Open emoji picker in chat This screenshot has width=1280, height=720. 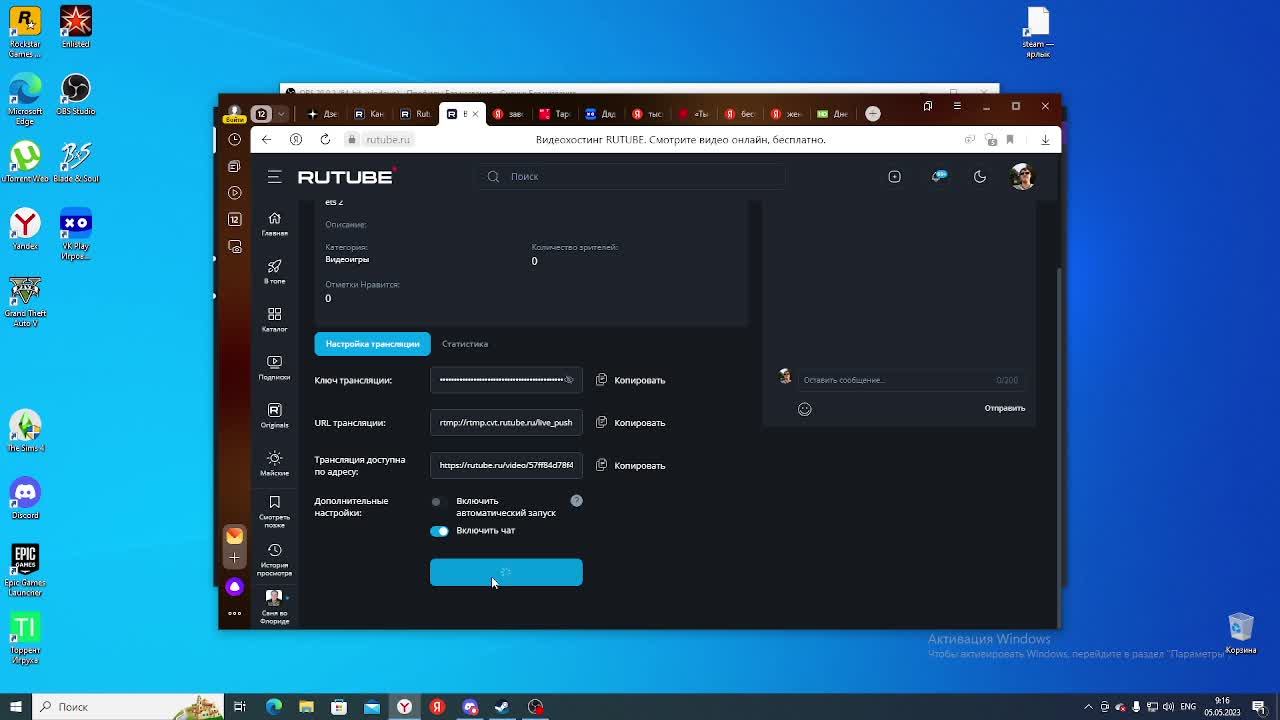pos(805,409)
